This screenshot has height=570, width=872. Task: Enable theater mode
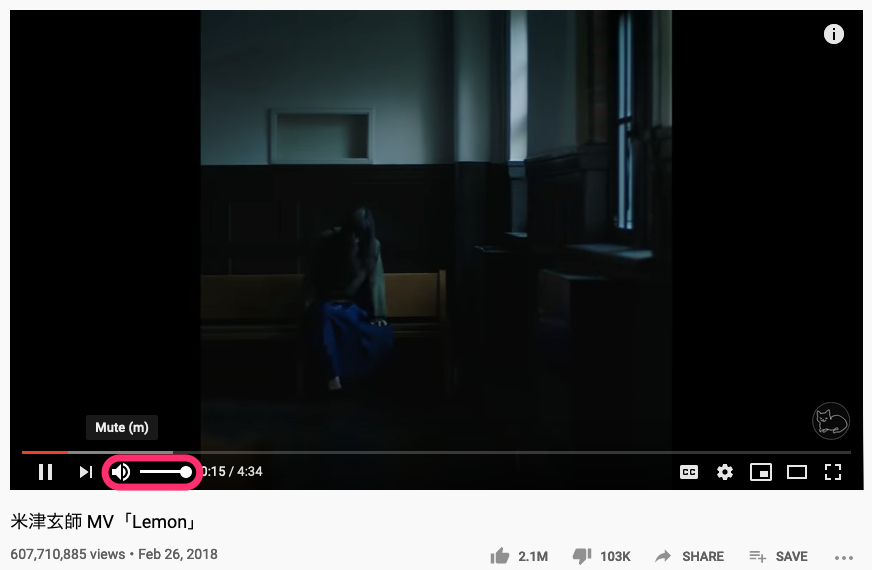coord(797,472)
